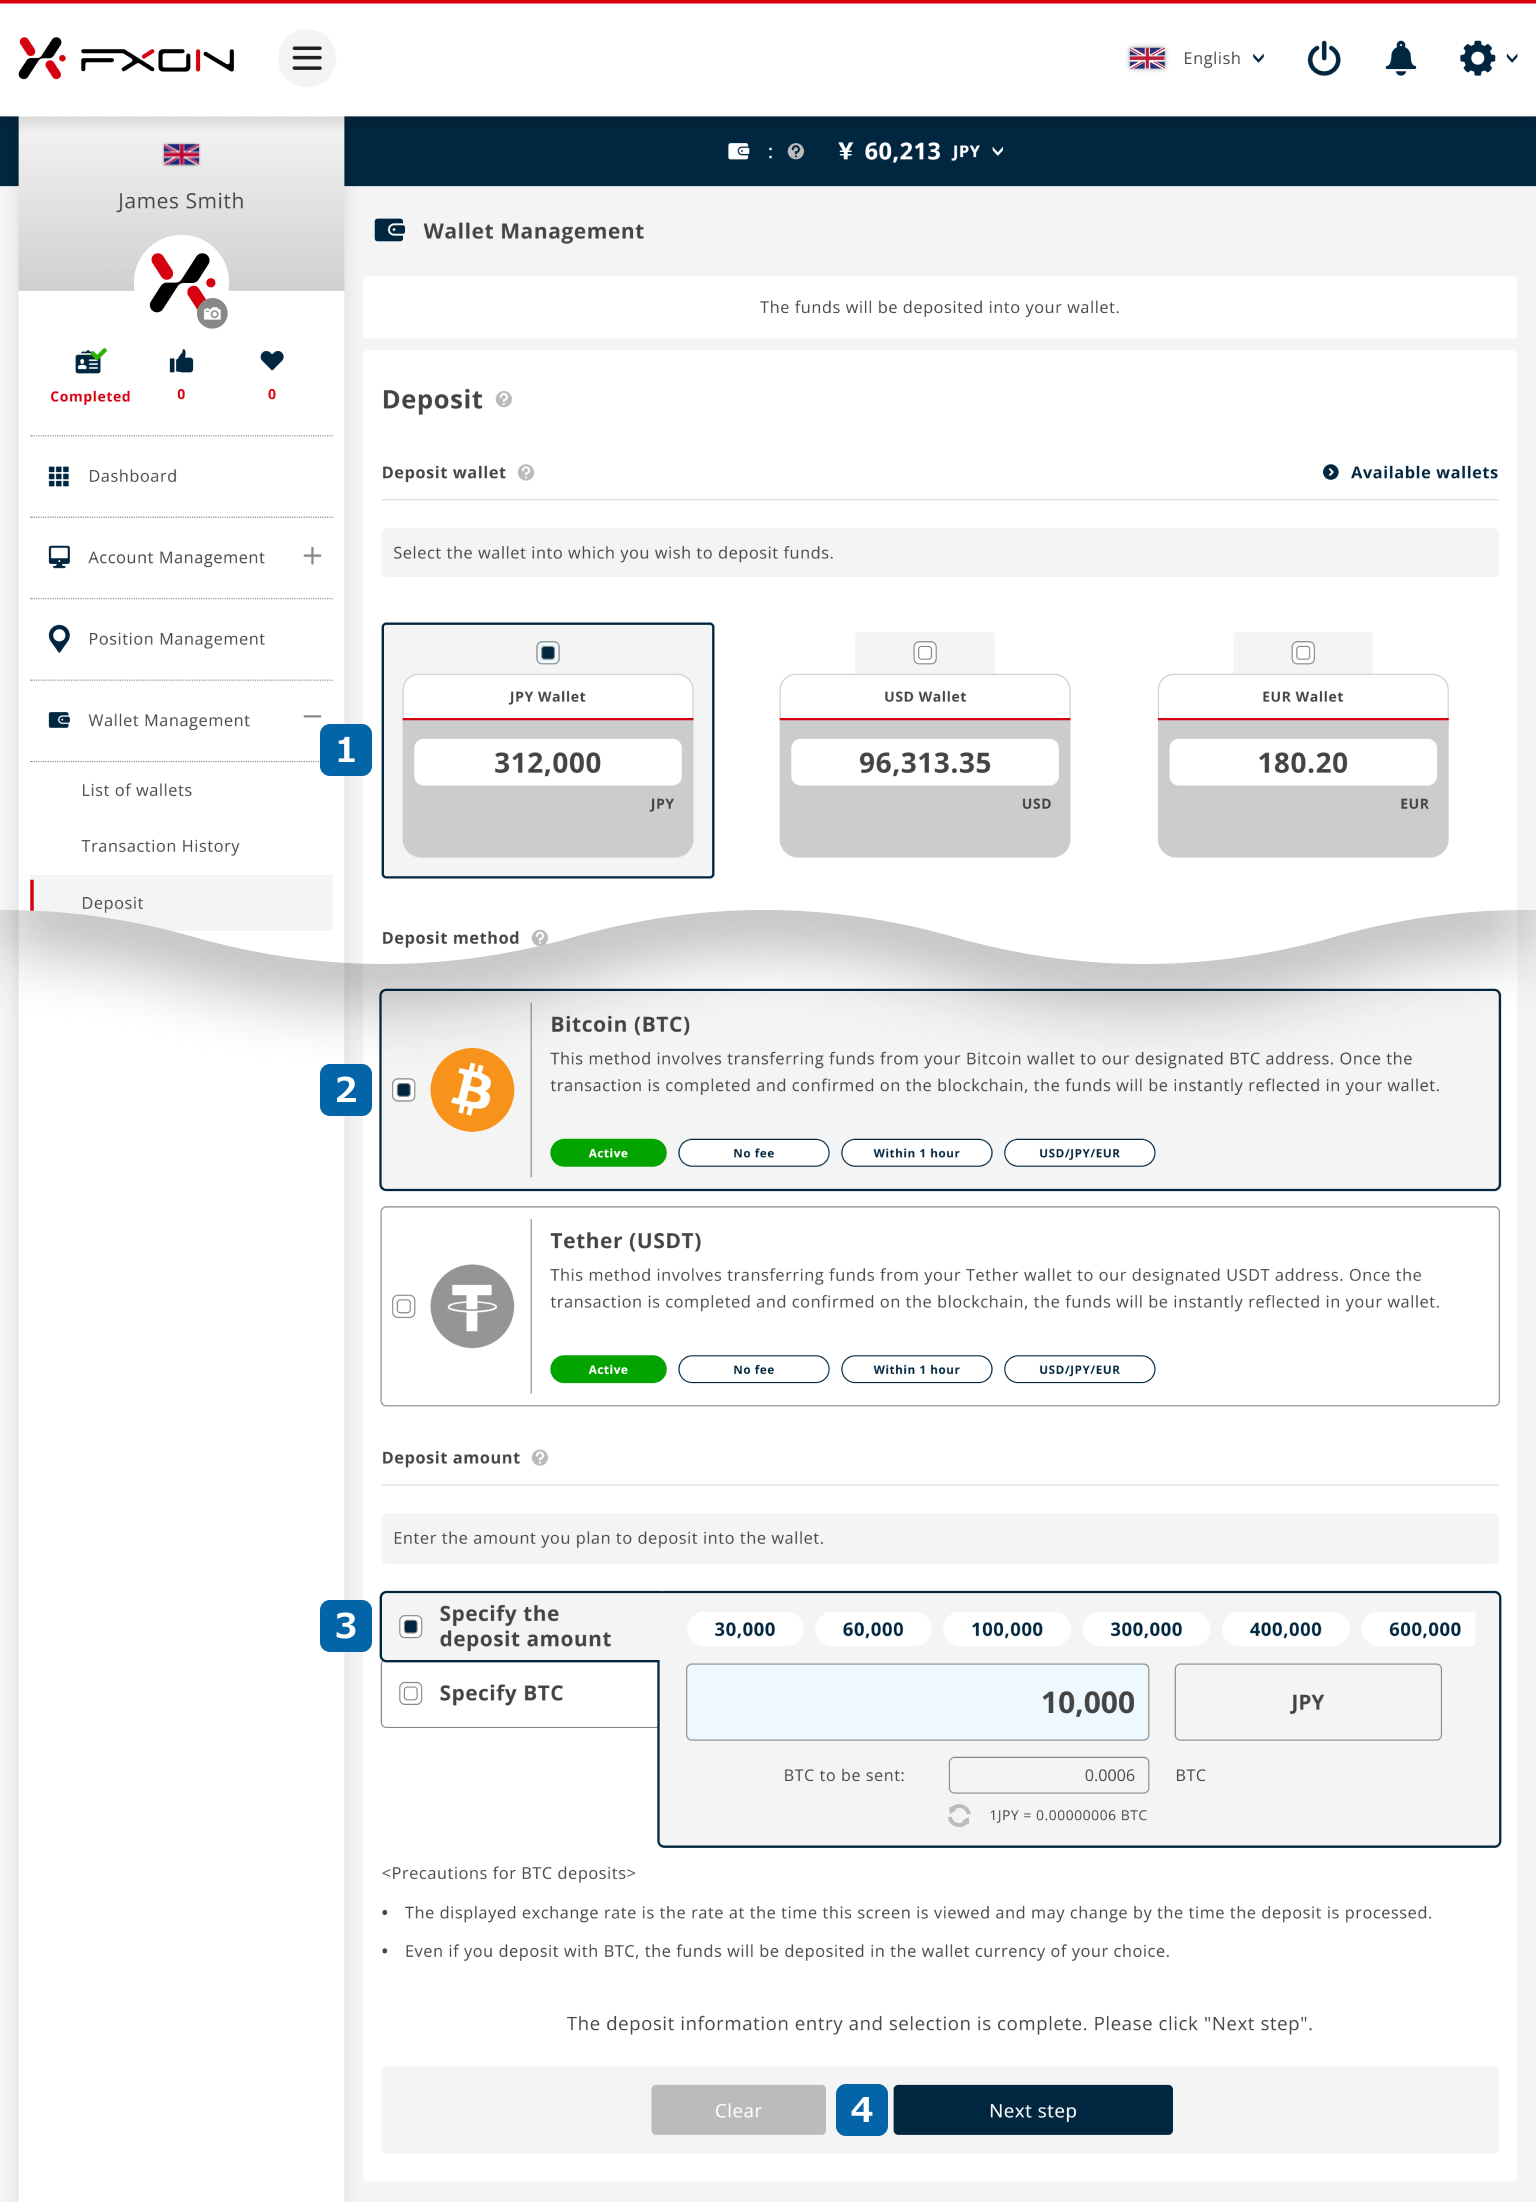Click the 312,000 JPY wallet balance
The width and height of the screenshot is (1536, 2202).
[x=548, y=763]
